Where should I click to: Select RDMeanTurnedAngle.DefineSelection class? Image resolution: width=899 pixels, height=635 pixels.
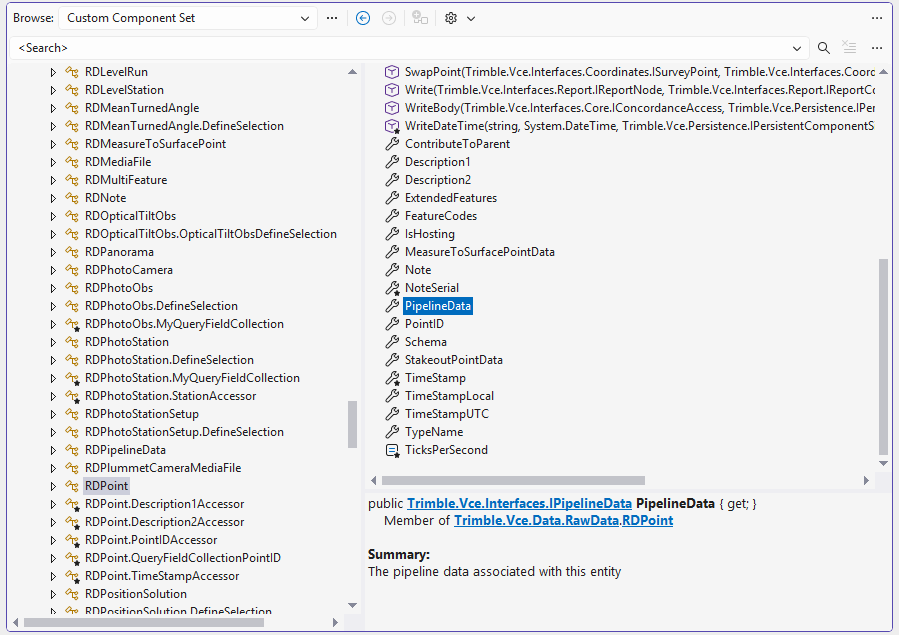point(184,126)
